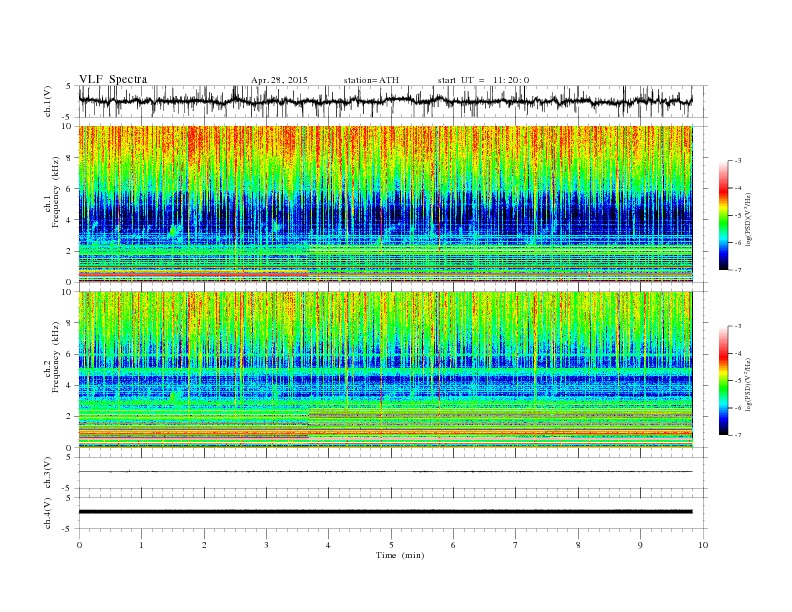Viewport: 792px width, 612px height.
Task: Click the "station=ATH" header label
Action: [371, 80]
